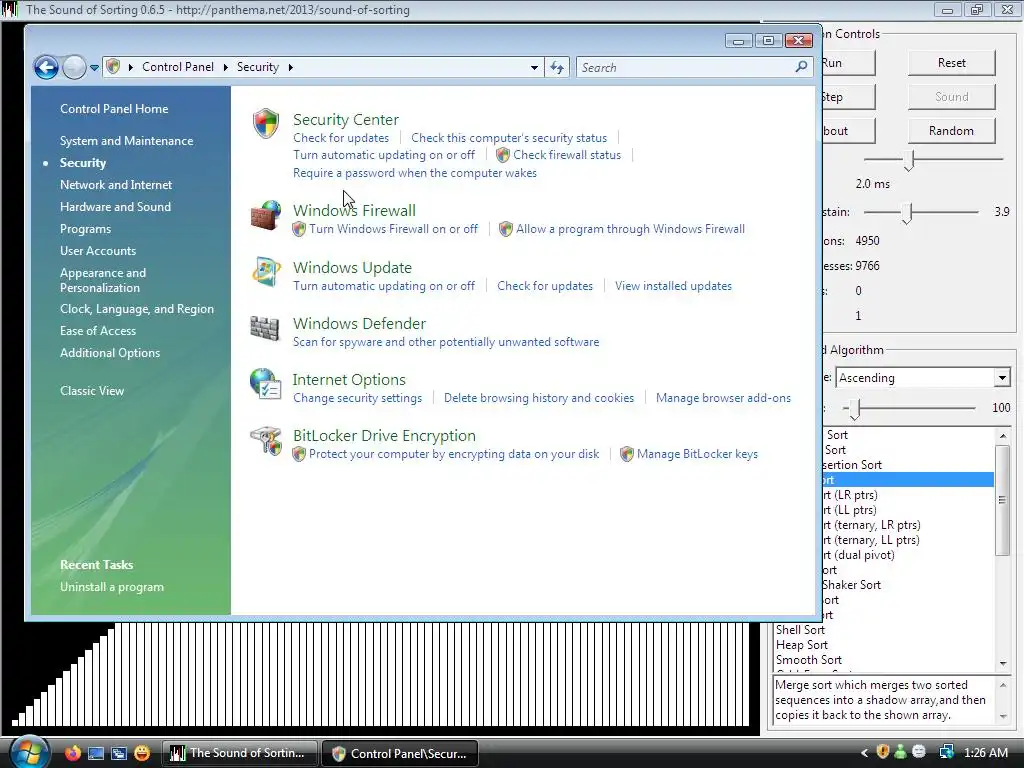Show hidden tray icons arrow
Screen dimensions: 1024x768
pos(864,753)
